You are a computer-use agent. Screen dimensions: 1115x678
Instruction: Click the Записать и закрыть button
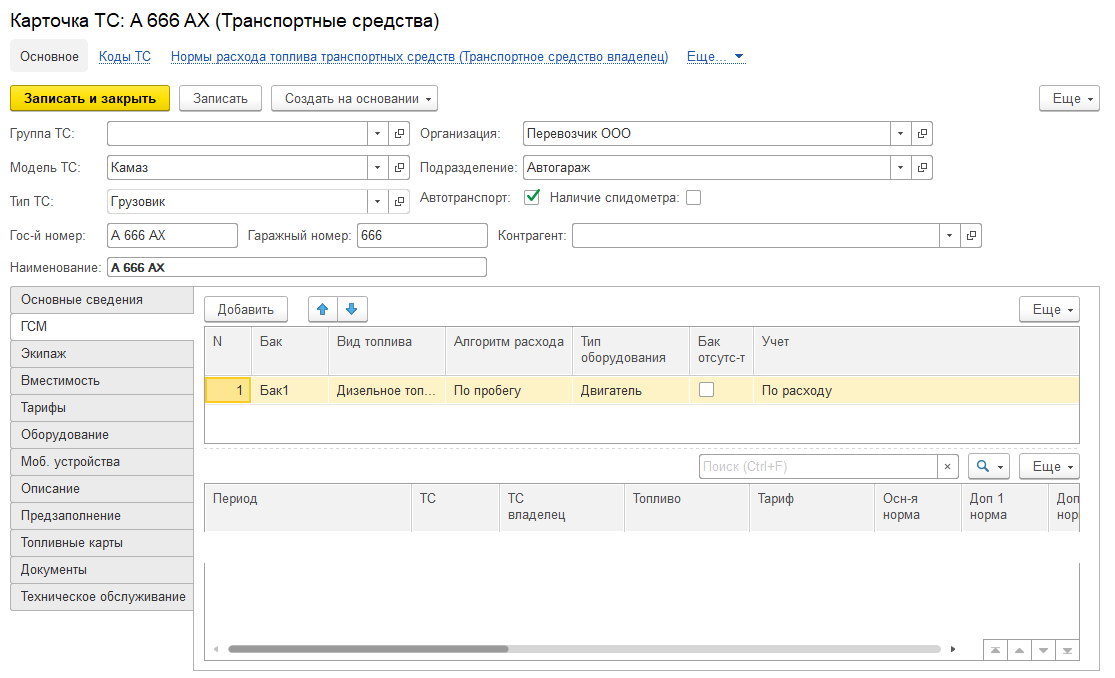tap(90, 98)
